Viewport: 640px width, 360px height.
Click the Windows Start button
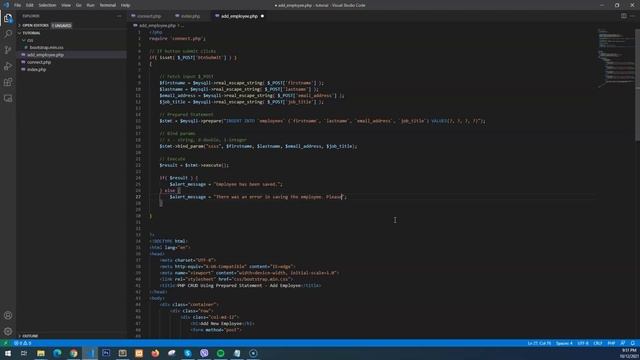point(8,353)
